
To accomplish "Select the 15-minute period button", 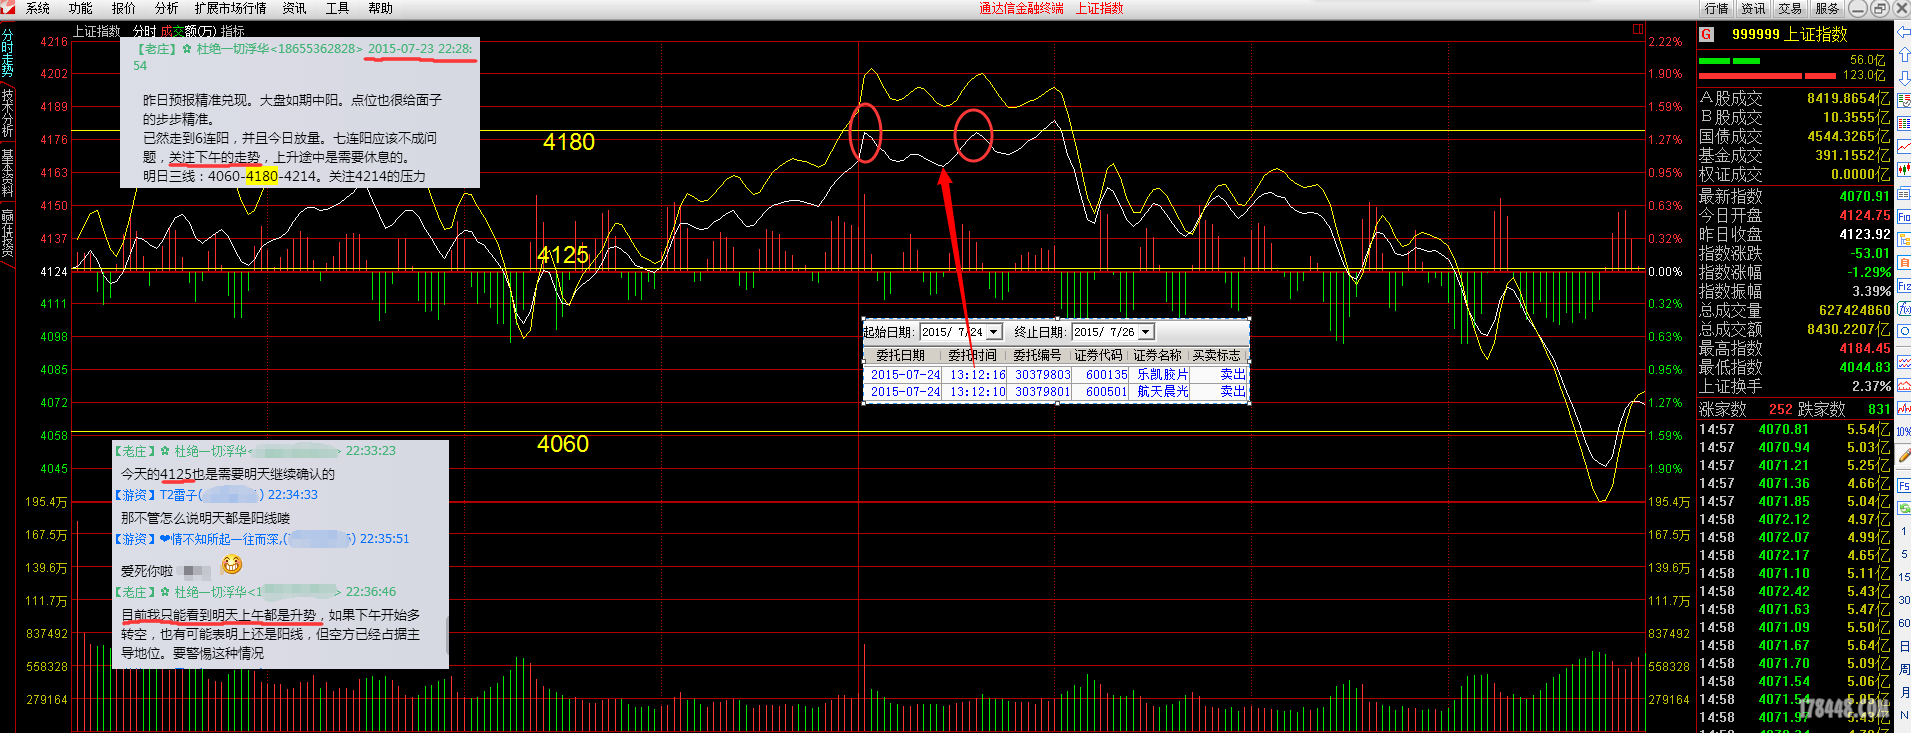I will coord(1903,577).
